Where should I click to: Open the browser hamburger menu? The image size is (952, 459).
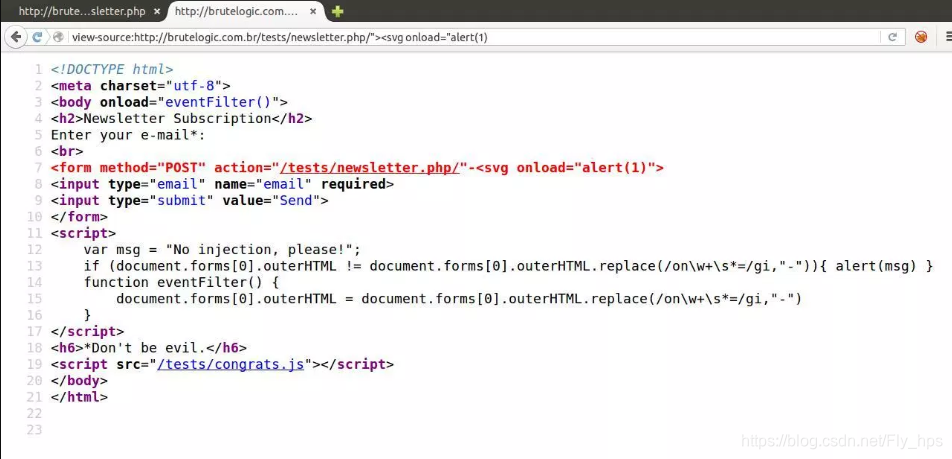(947, 37)
